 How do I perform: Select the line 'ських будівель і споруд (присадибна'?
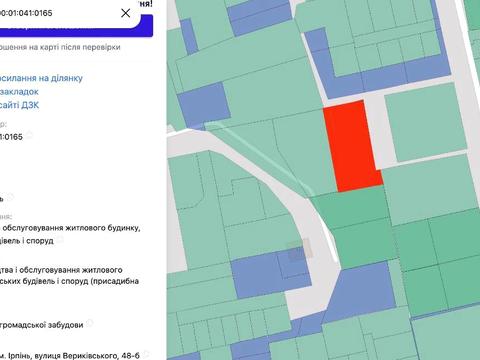pos(69,281)
